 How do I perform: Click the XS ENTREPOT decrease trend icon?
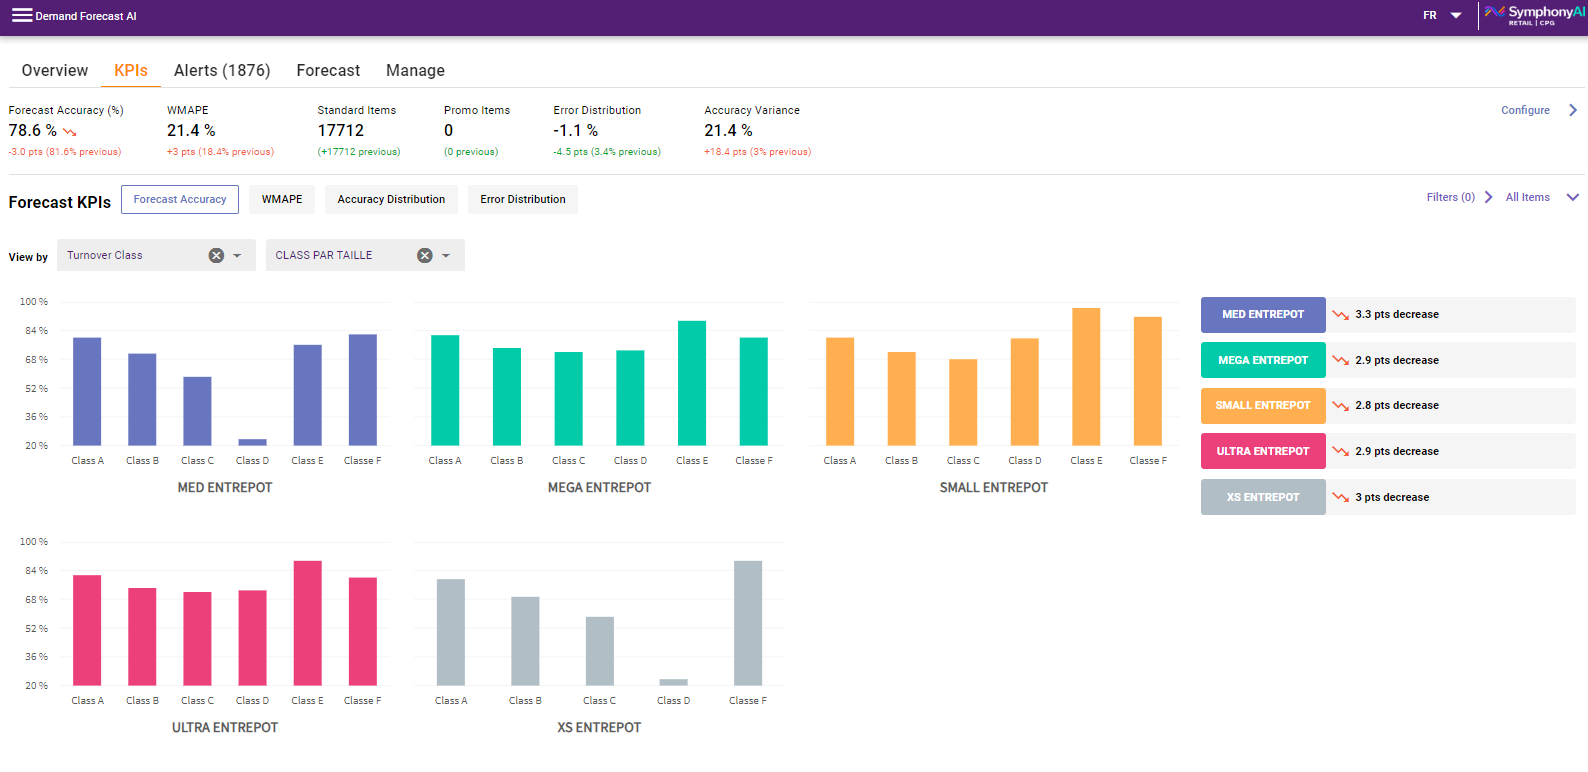coord(1341,498)
